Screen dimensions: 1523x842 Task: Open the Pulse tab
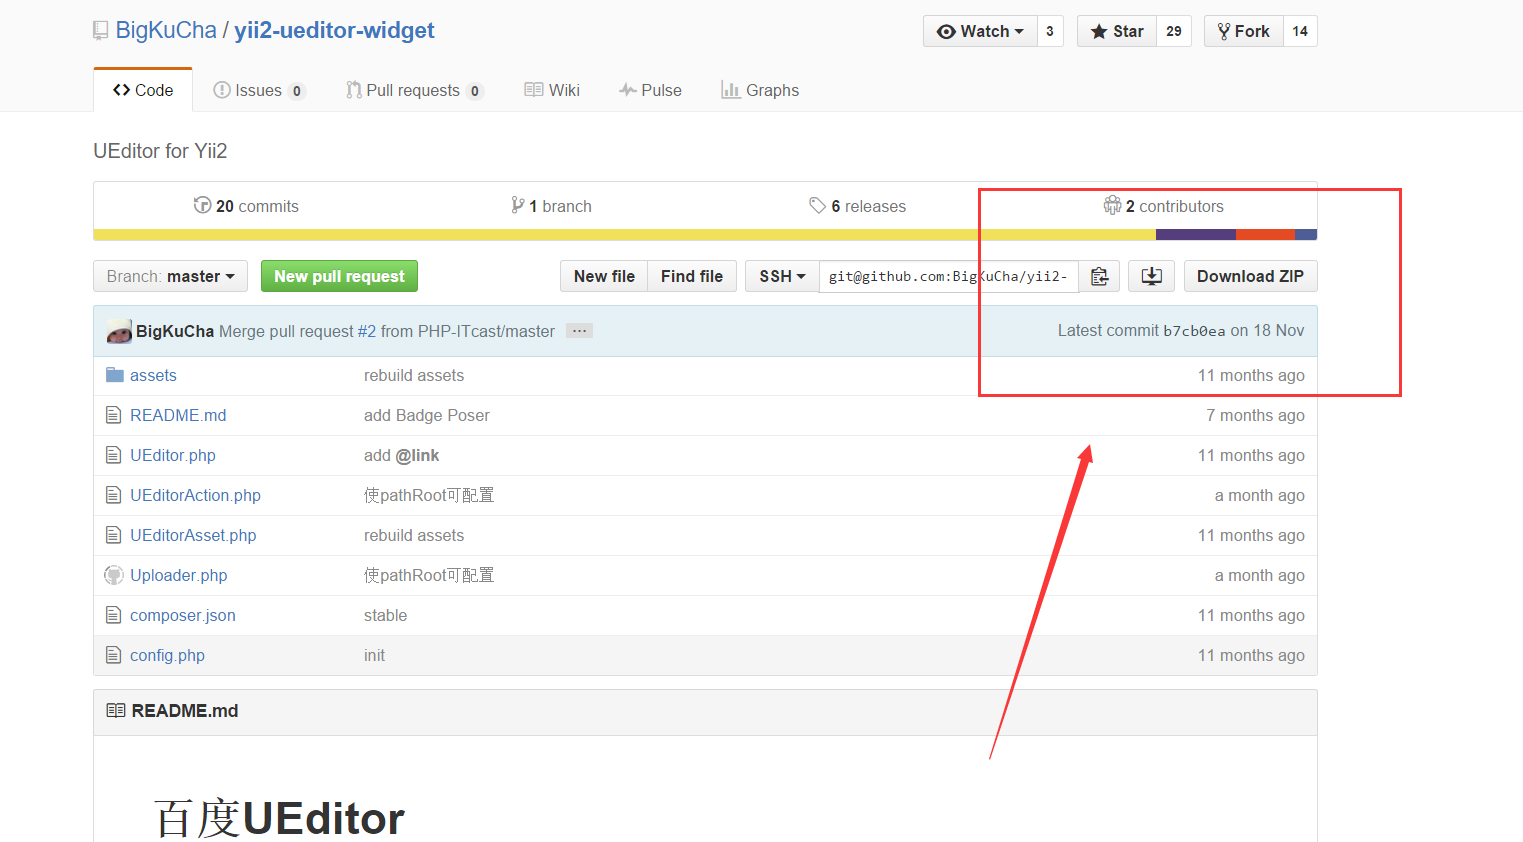click(x=650, y=90)
